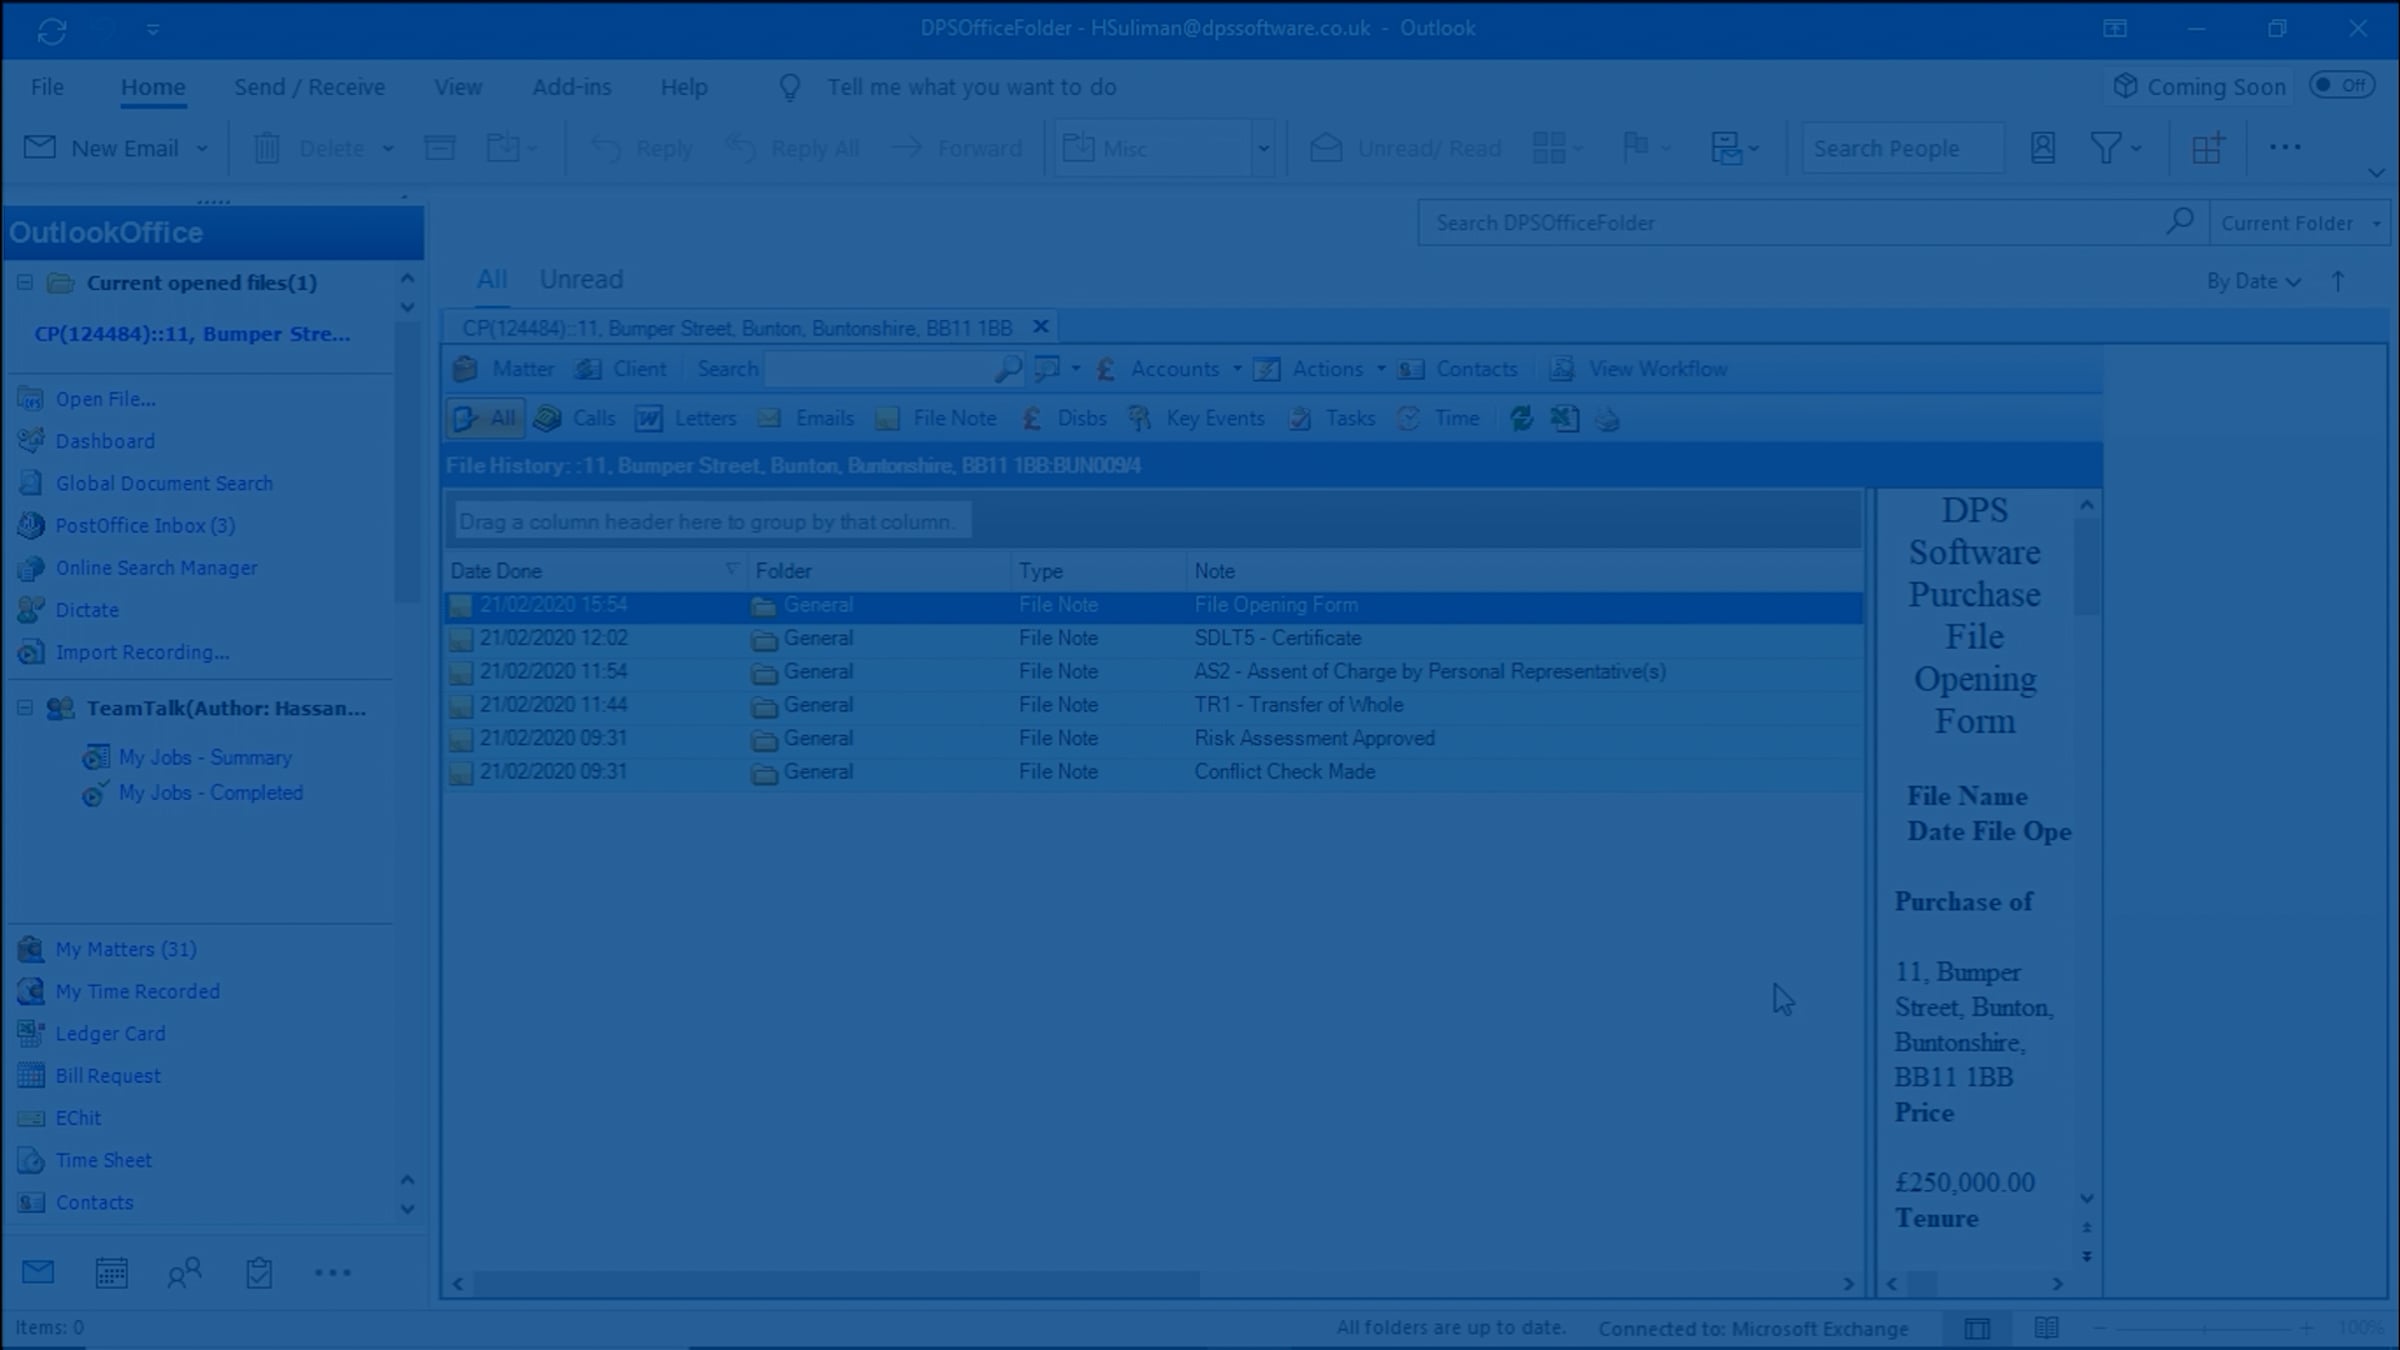
Task: Export to Excel icon in file history toolbar
Action: [x=1565, y=419]
